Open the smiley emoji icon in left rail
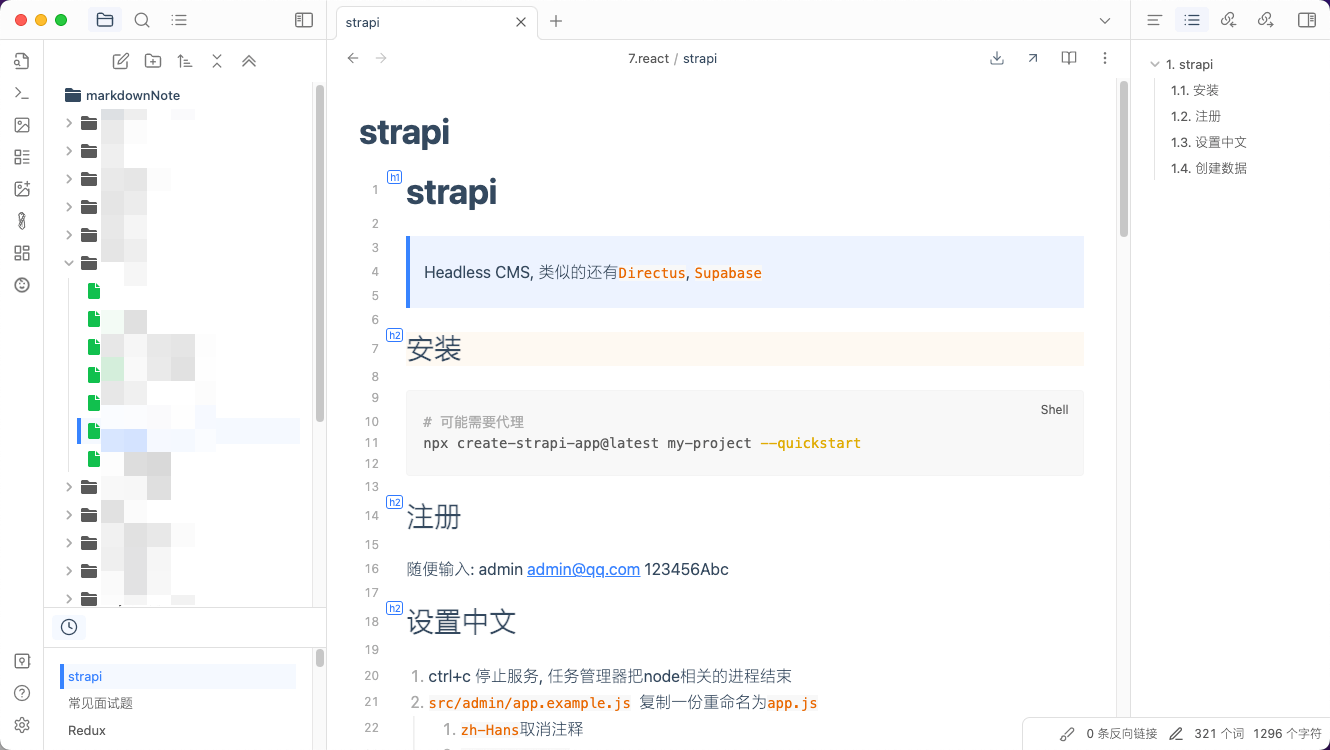1330x750 pixels. click(x=22, y=285)
